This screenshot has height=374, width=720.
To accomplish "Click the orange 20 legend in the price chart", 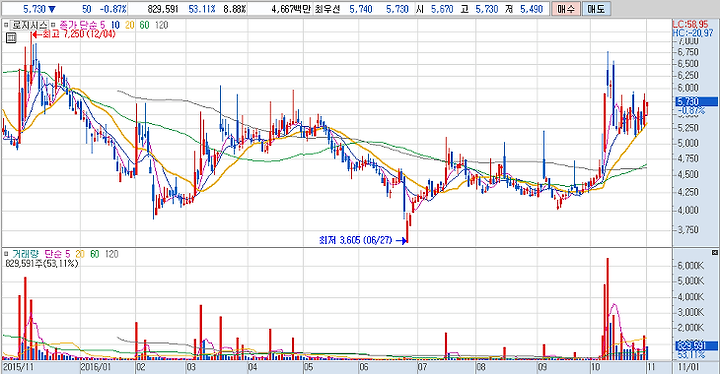I will (x=130, y=25).
